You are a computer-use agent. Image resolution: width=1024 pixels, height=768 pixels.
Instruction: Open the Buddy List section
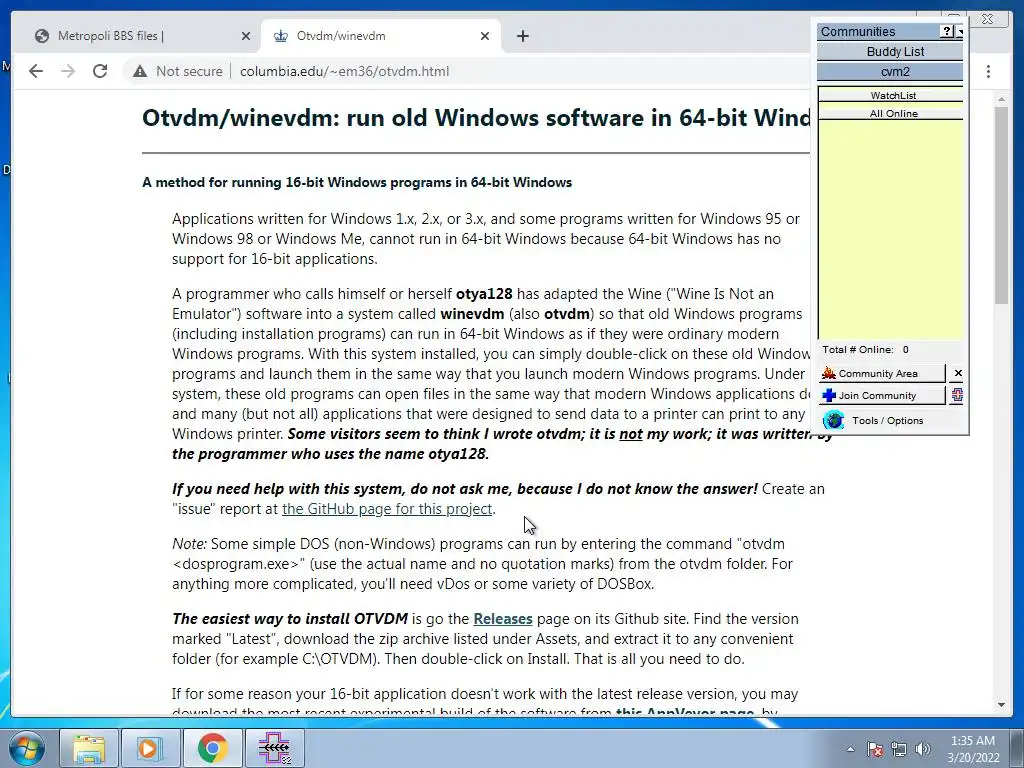pos(890,52)
